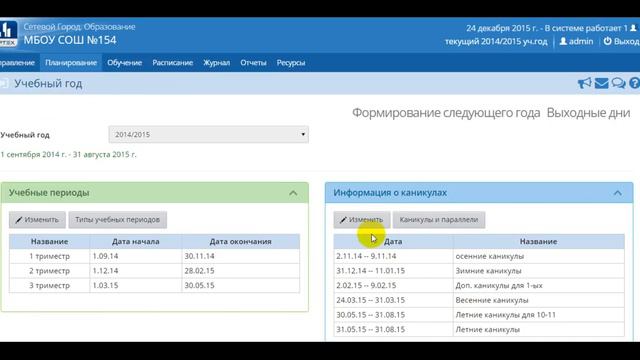Click the admin user profile link

576,41
